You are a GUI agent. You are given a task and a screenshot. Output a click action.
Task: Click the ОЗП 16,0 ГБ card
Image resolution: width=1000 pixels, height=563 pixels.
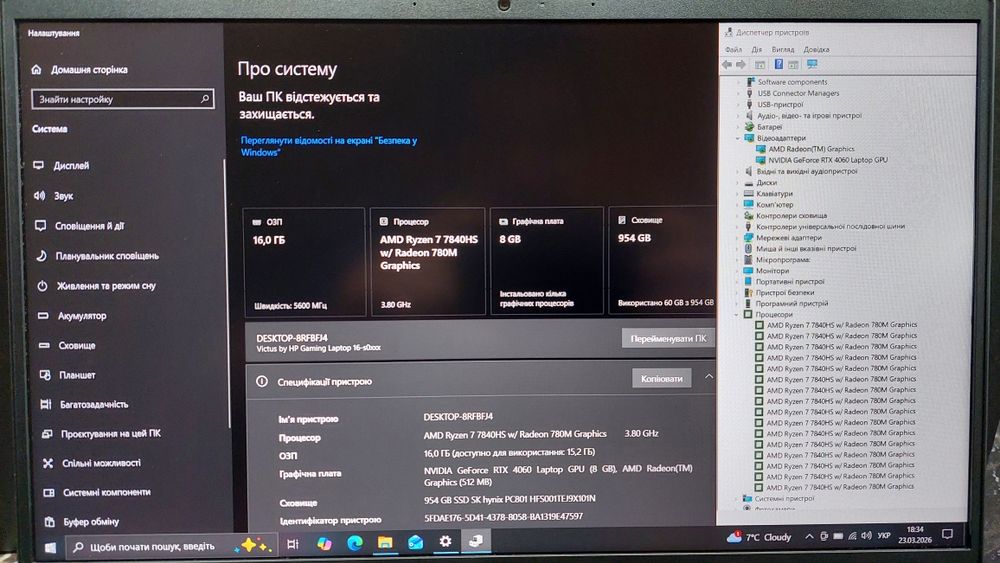tap(305, 261)
